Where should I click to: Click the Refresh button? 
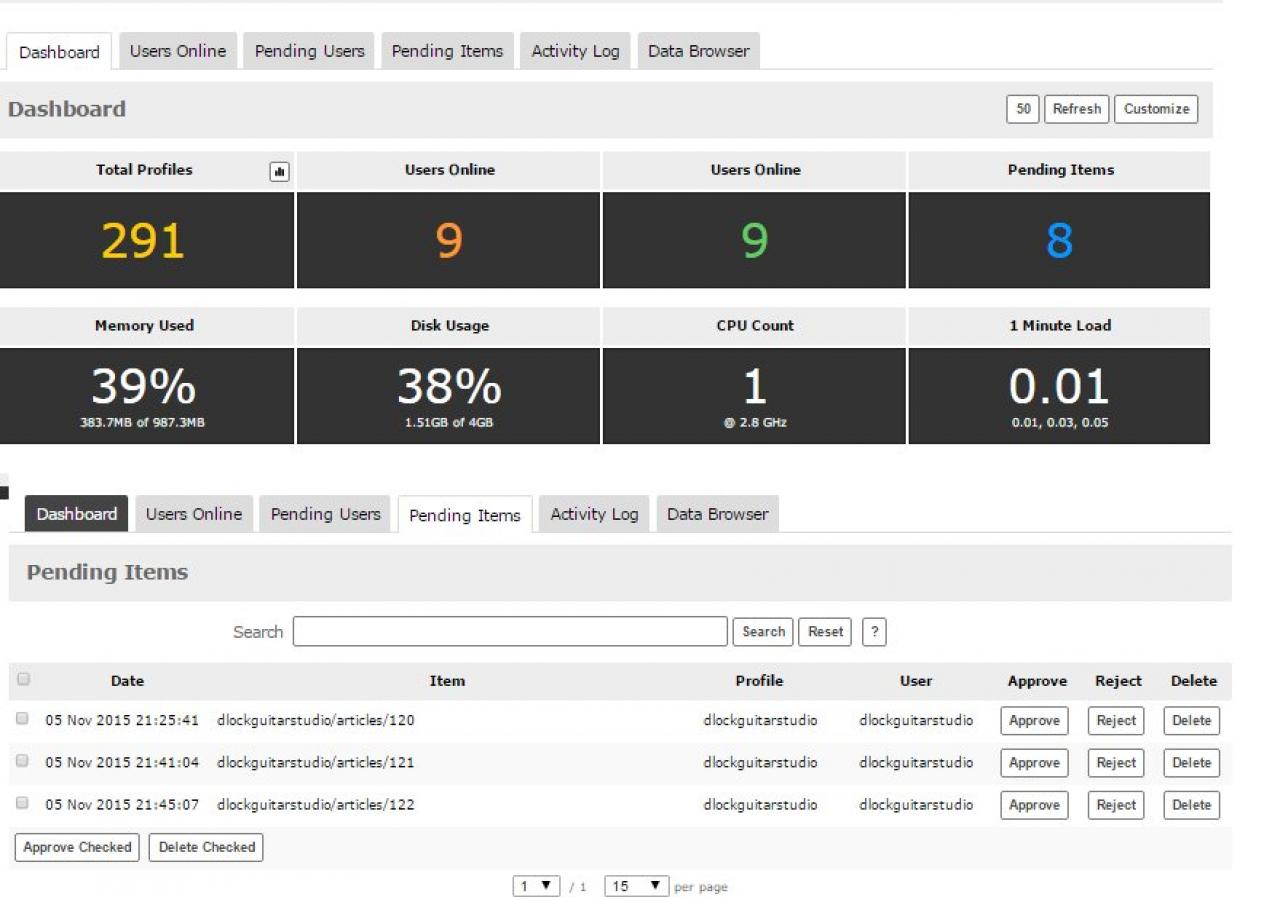click(x=1076, y=109)
